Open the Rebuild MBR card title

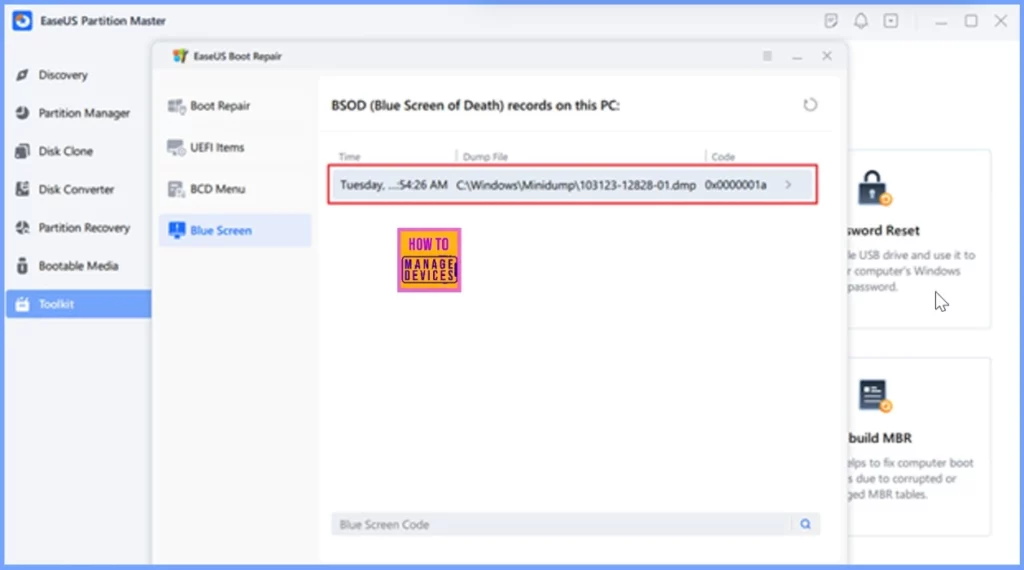880,438
